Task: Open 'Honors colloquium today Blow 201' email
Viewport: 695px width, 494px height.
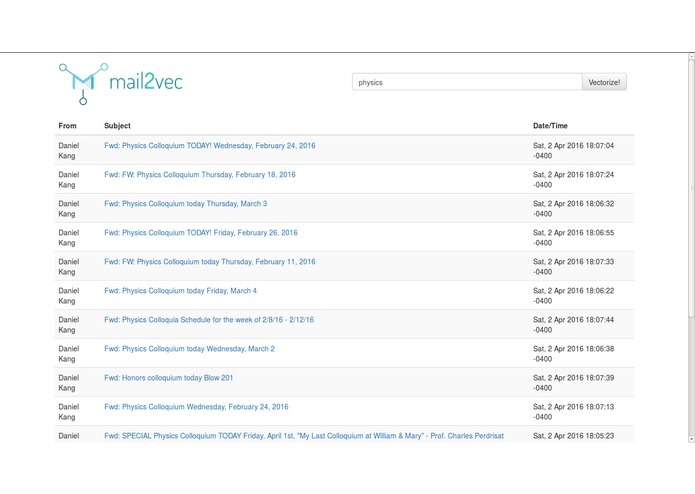Action: click(168, 378)
